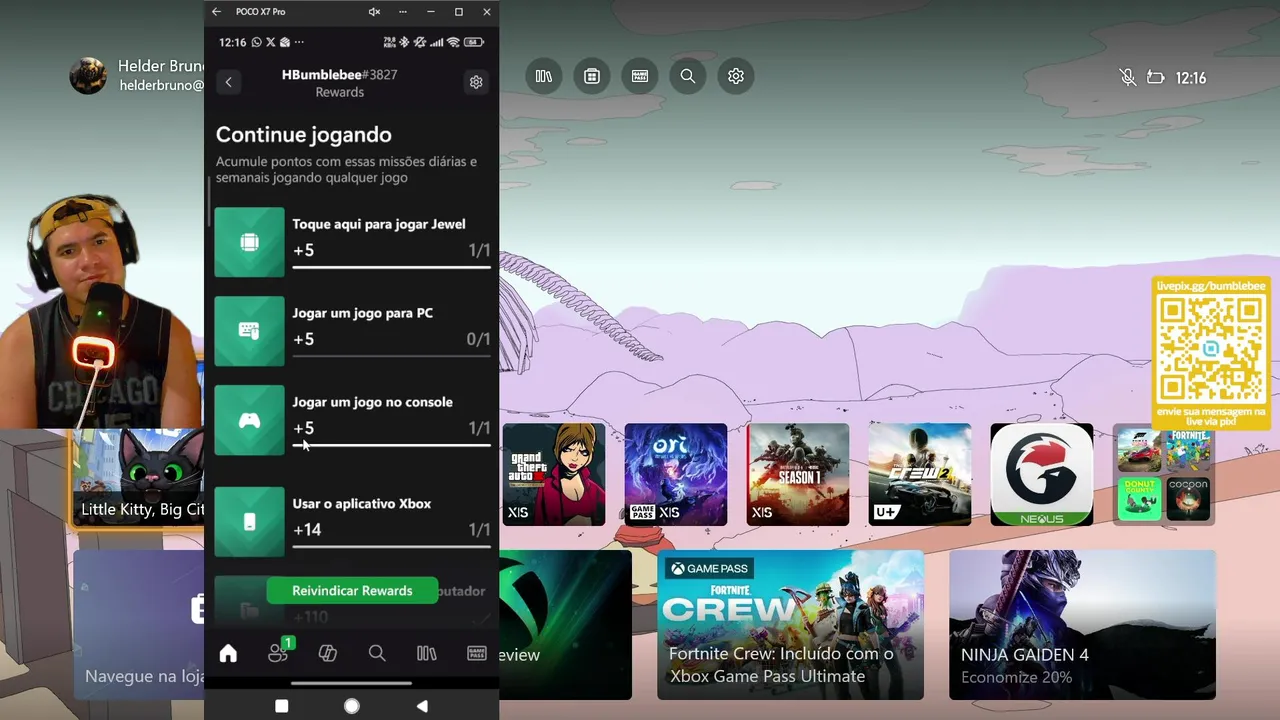Click the WhatsApp notification icon in phone status bar

(257, 42)
